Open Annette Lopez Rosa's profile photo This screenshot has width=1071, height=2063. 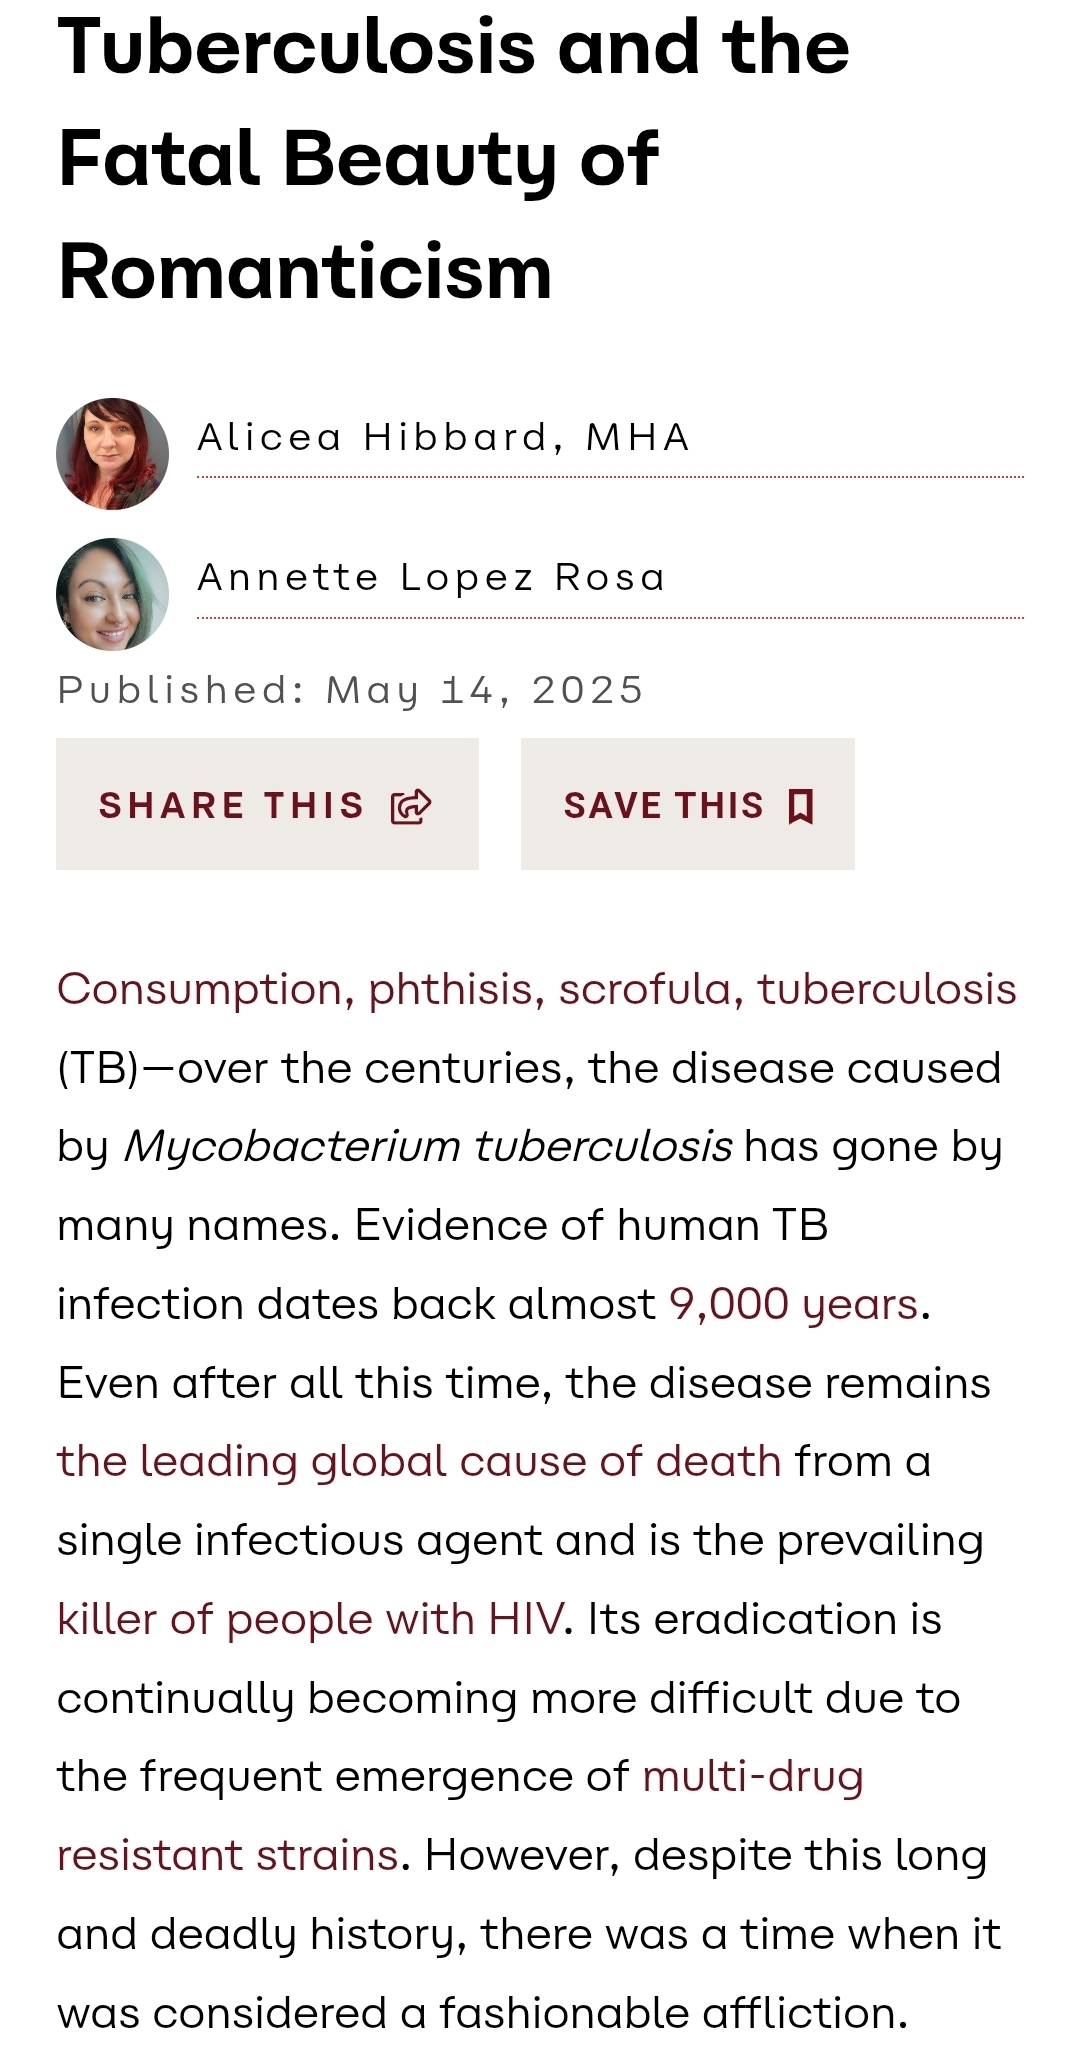click(x=112, y=594)
